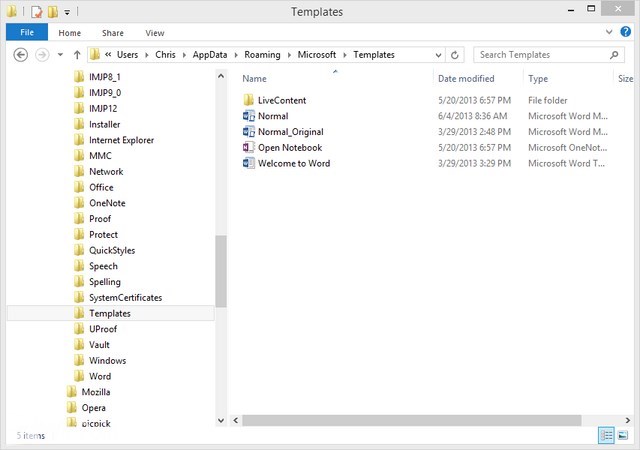Screen dimensions: 640x450
Task: Sort by the Name column header
Action: 254,78
